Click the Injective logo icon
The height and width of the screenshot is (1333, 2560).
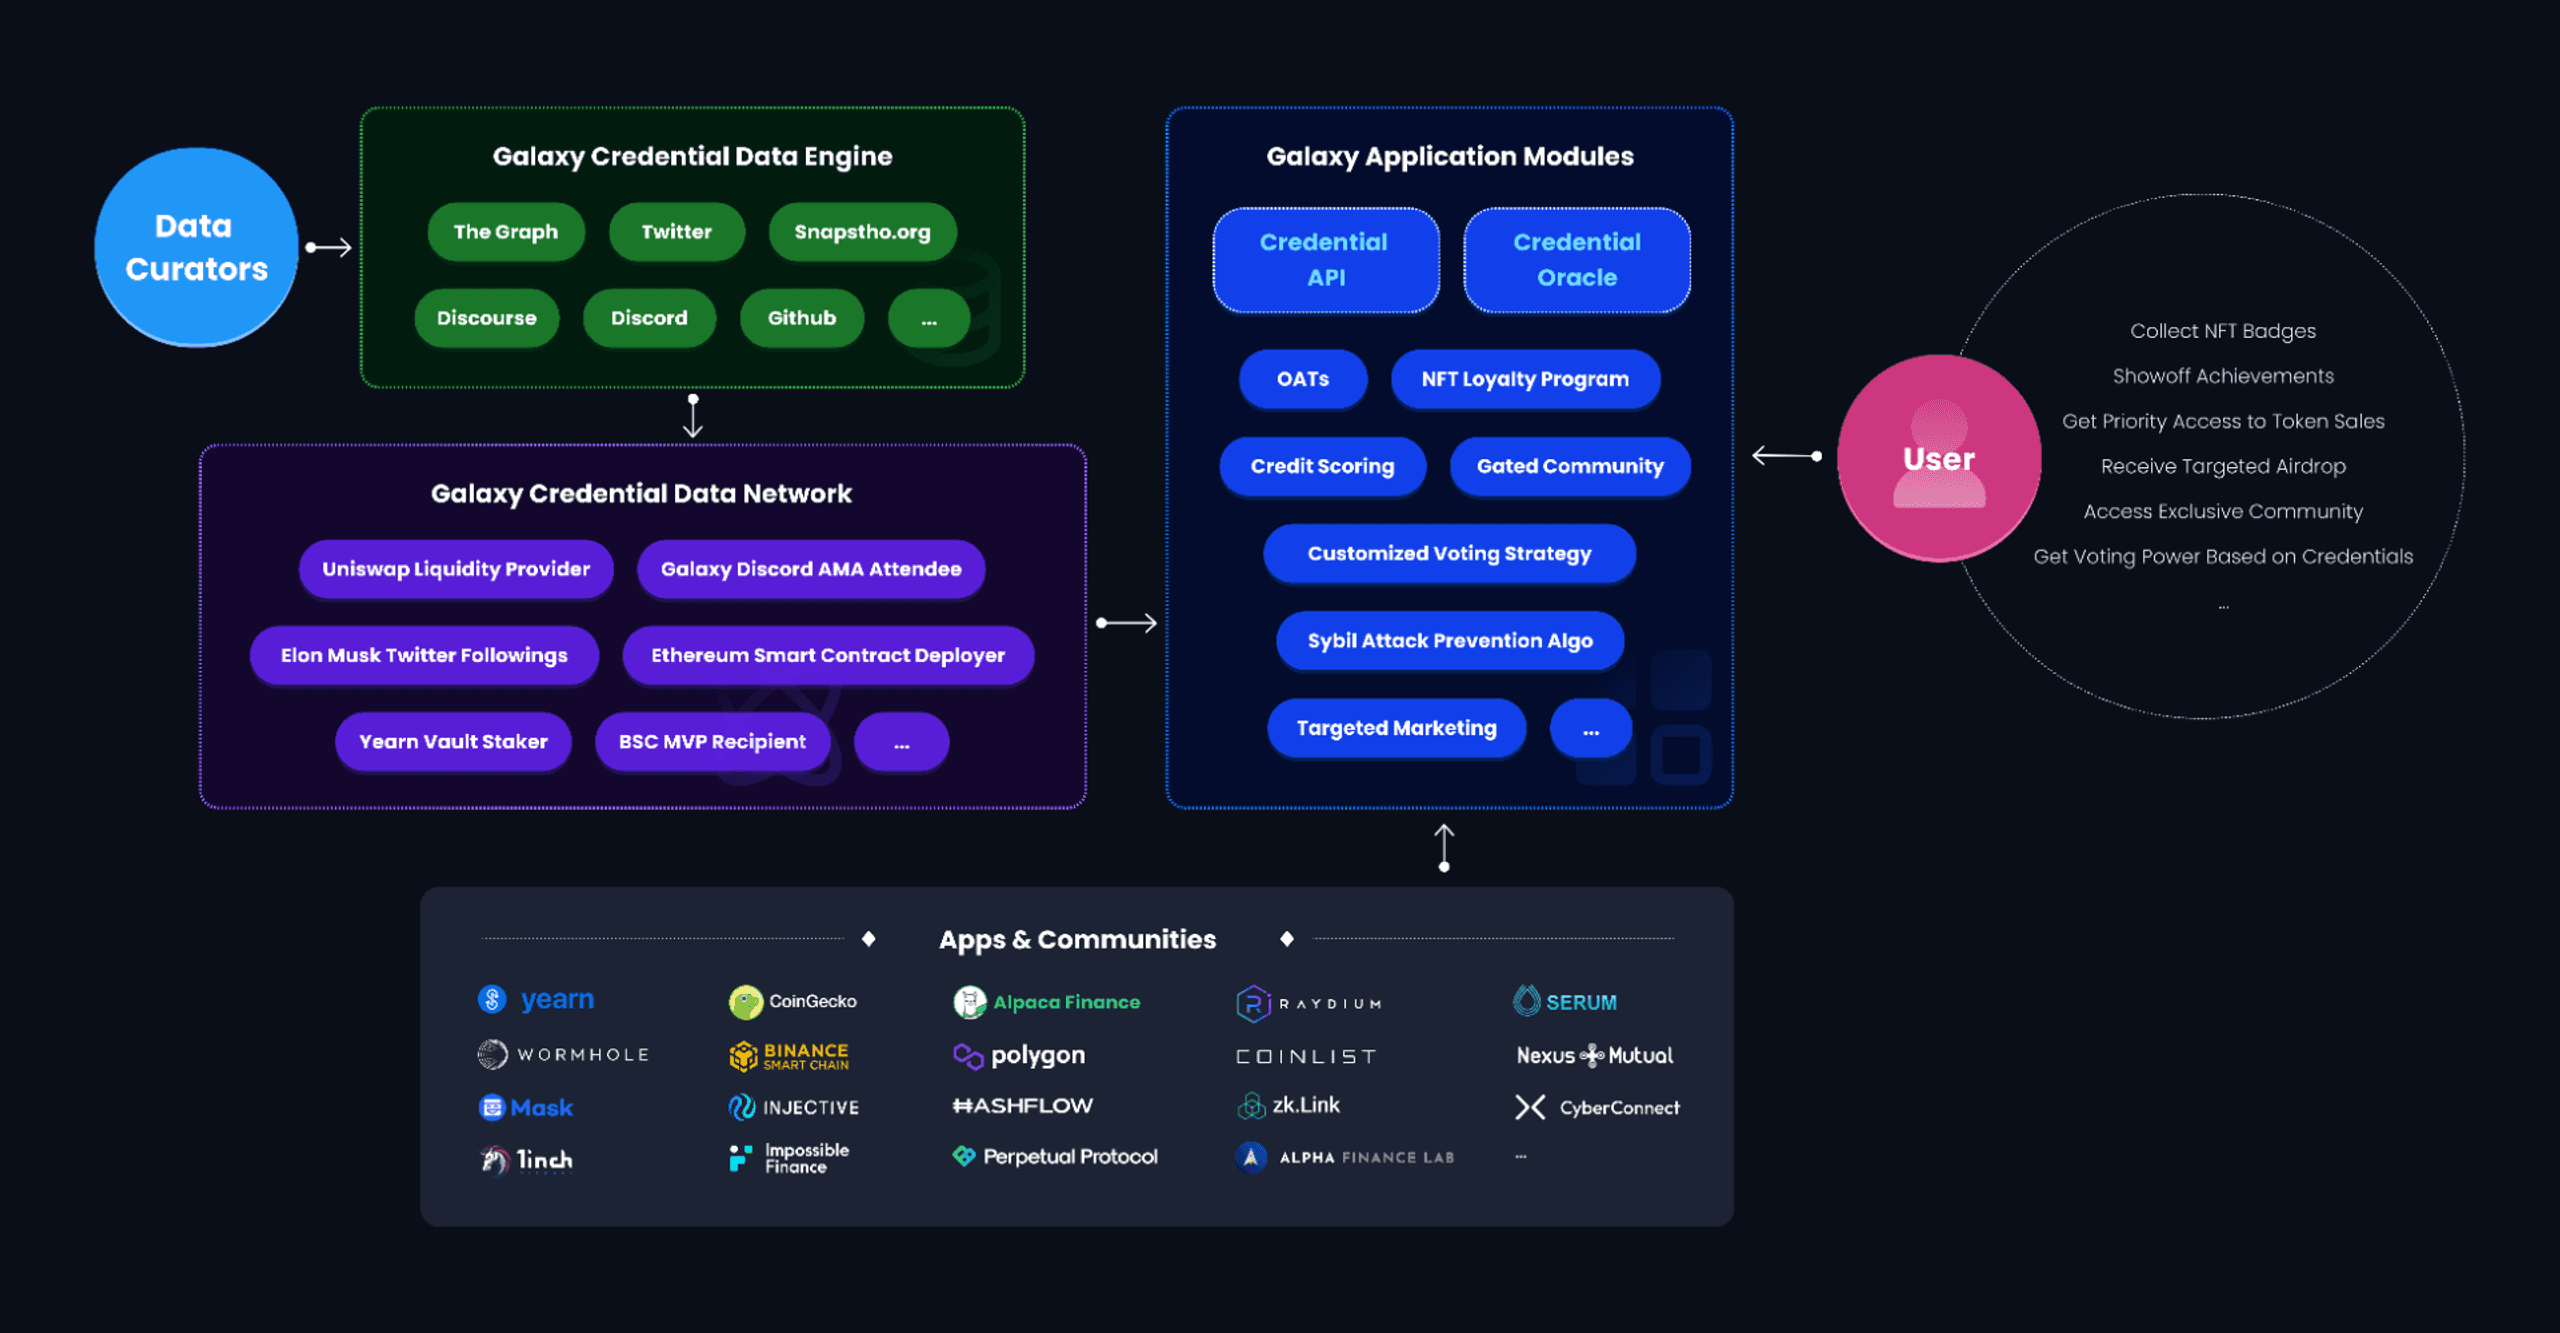(x=741, y=1107)
